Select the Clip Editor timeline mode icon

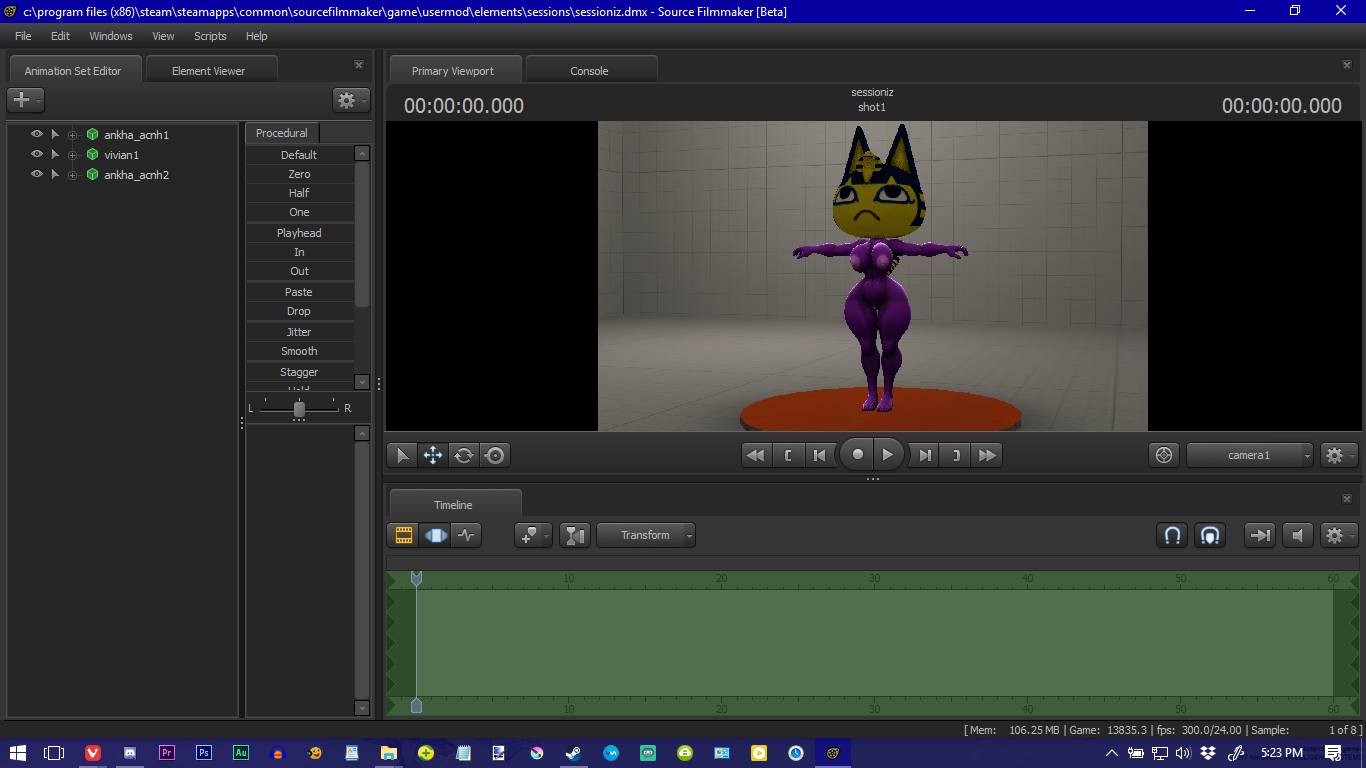pyautogui.click(x=403, y=535)
